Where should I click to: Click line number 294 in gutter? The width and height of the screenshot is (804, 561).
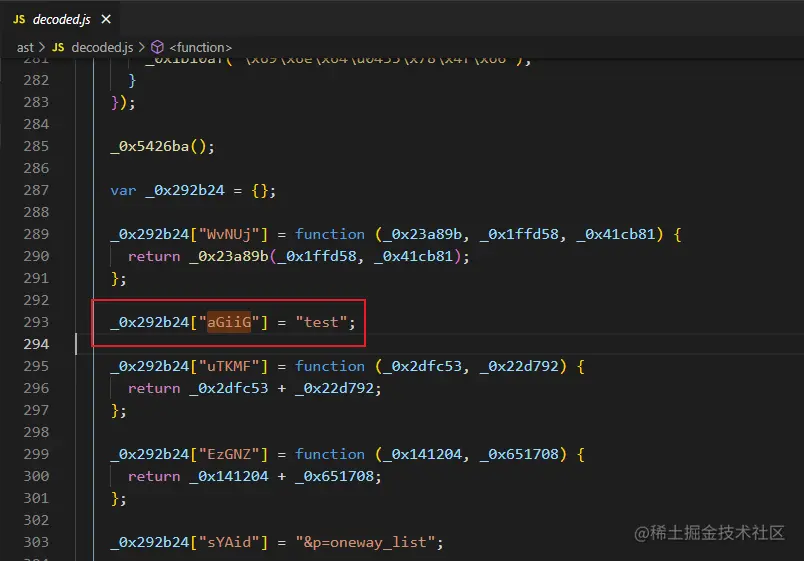pos(36,345)
